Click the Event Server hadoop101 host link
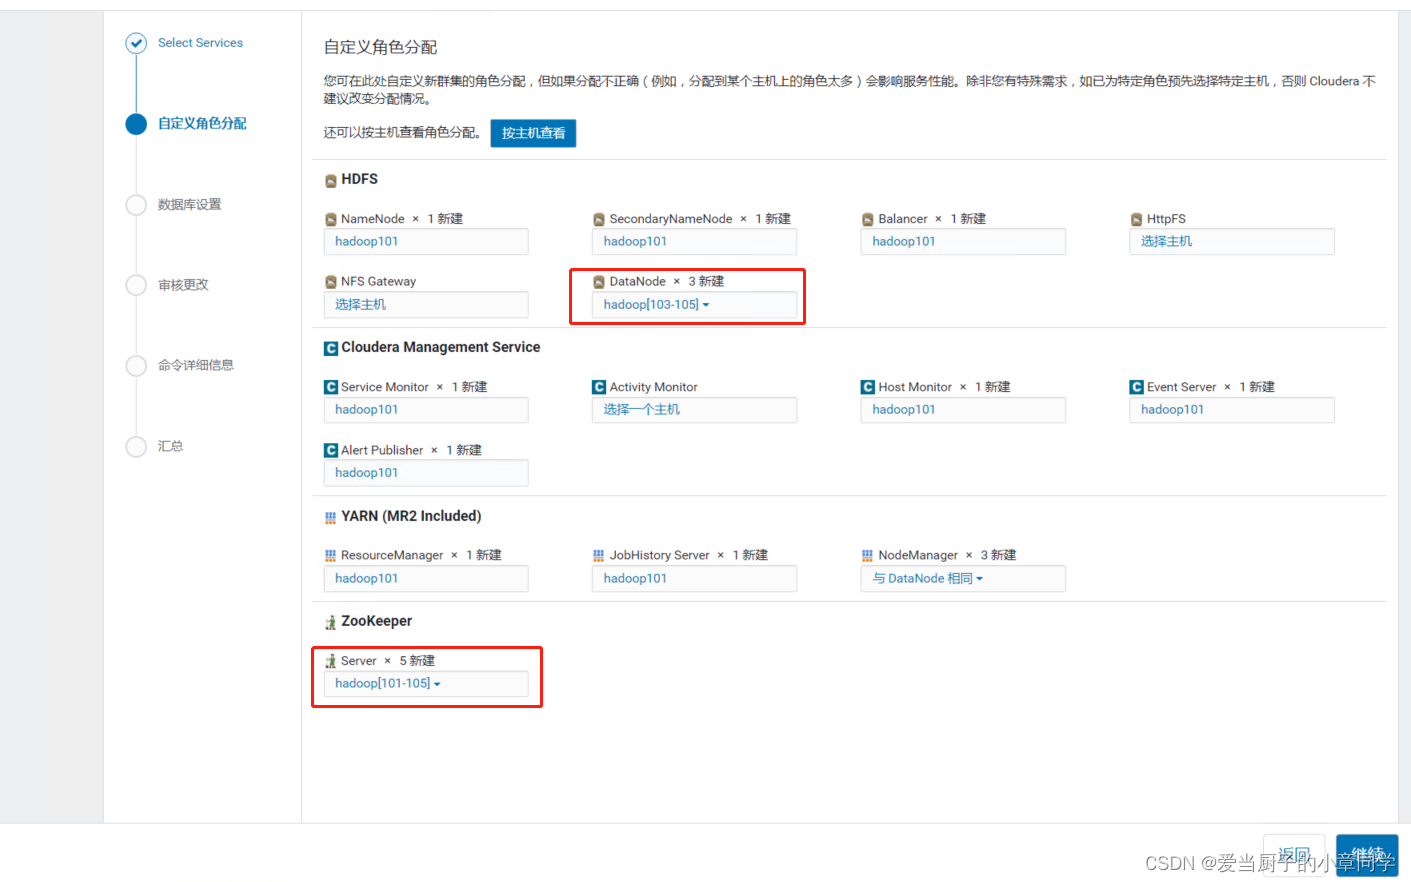 tap(1173, 410)
